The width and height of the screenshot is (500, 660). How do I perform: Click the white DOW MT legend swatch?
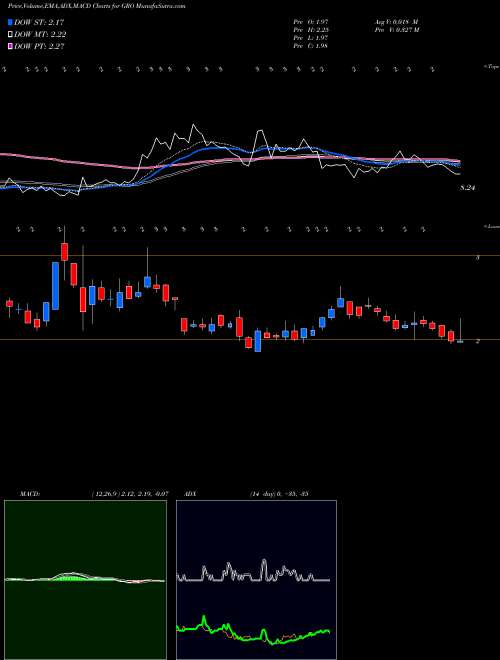coord(11,35)
